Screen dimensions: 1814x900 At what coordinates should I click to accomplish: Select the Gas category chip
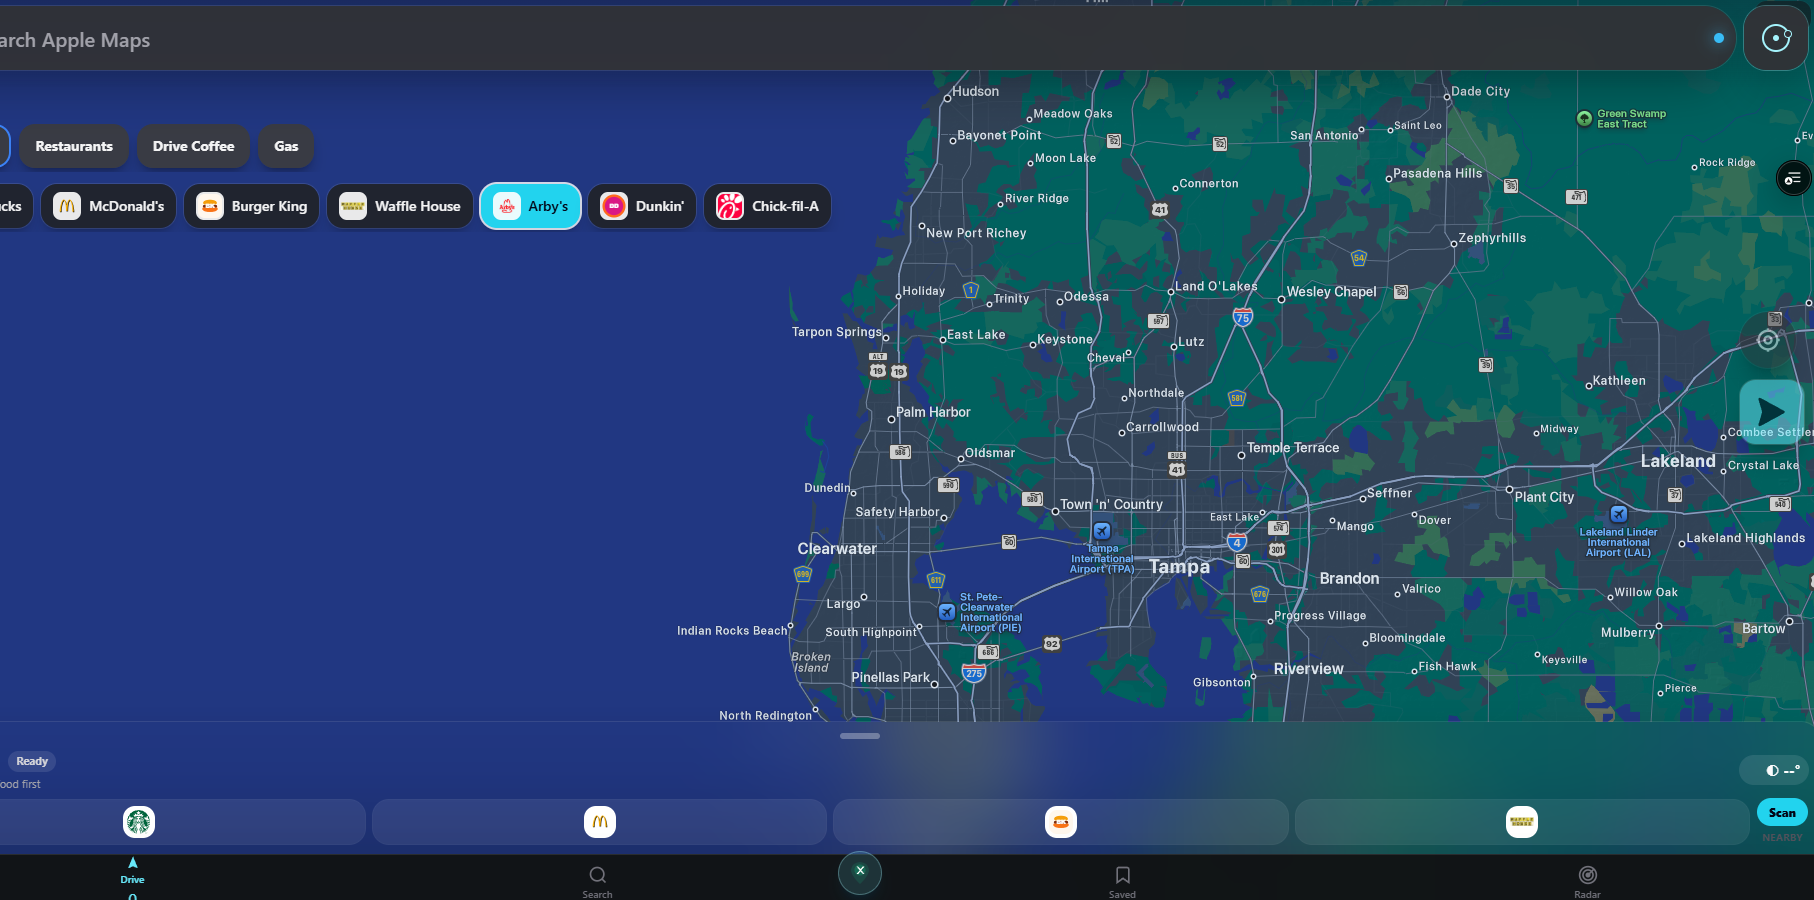[286, 146]
